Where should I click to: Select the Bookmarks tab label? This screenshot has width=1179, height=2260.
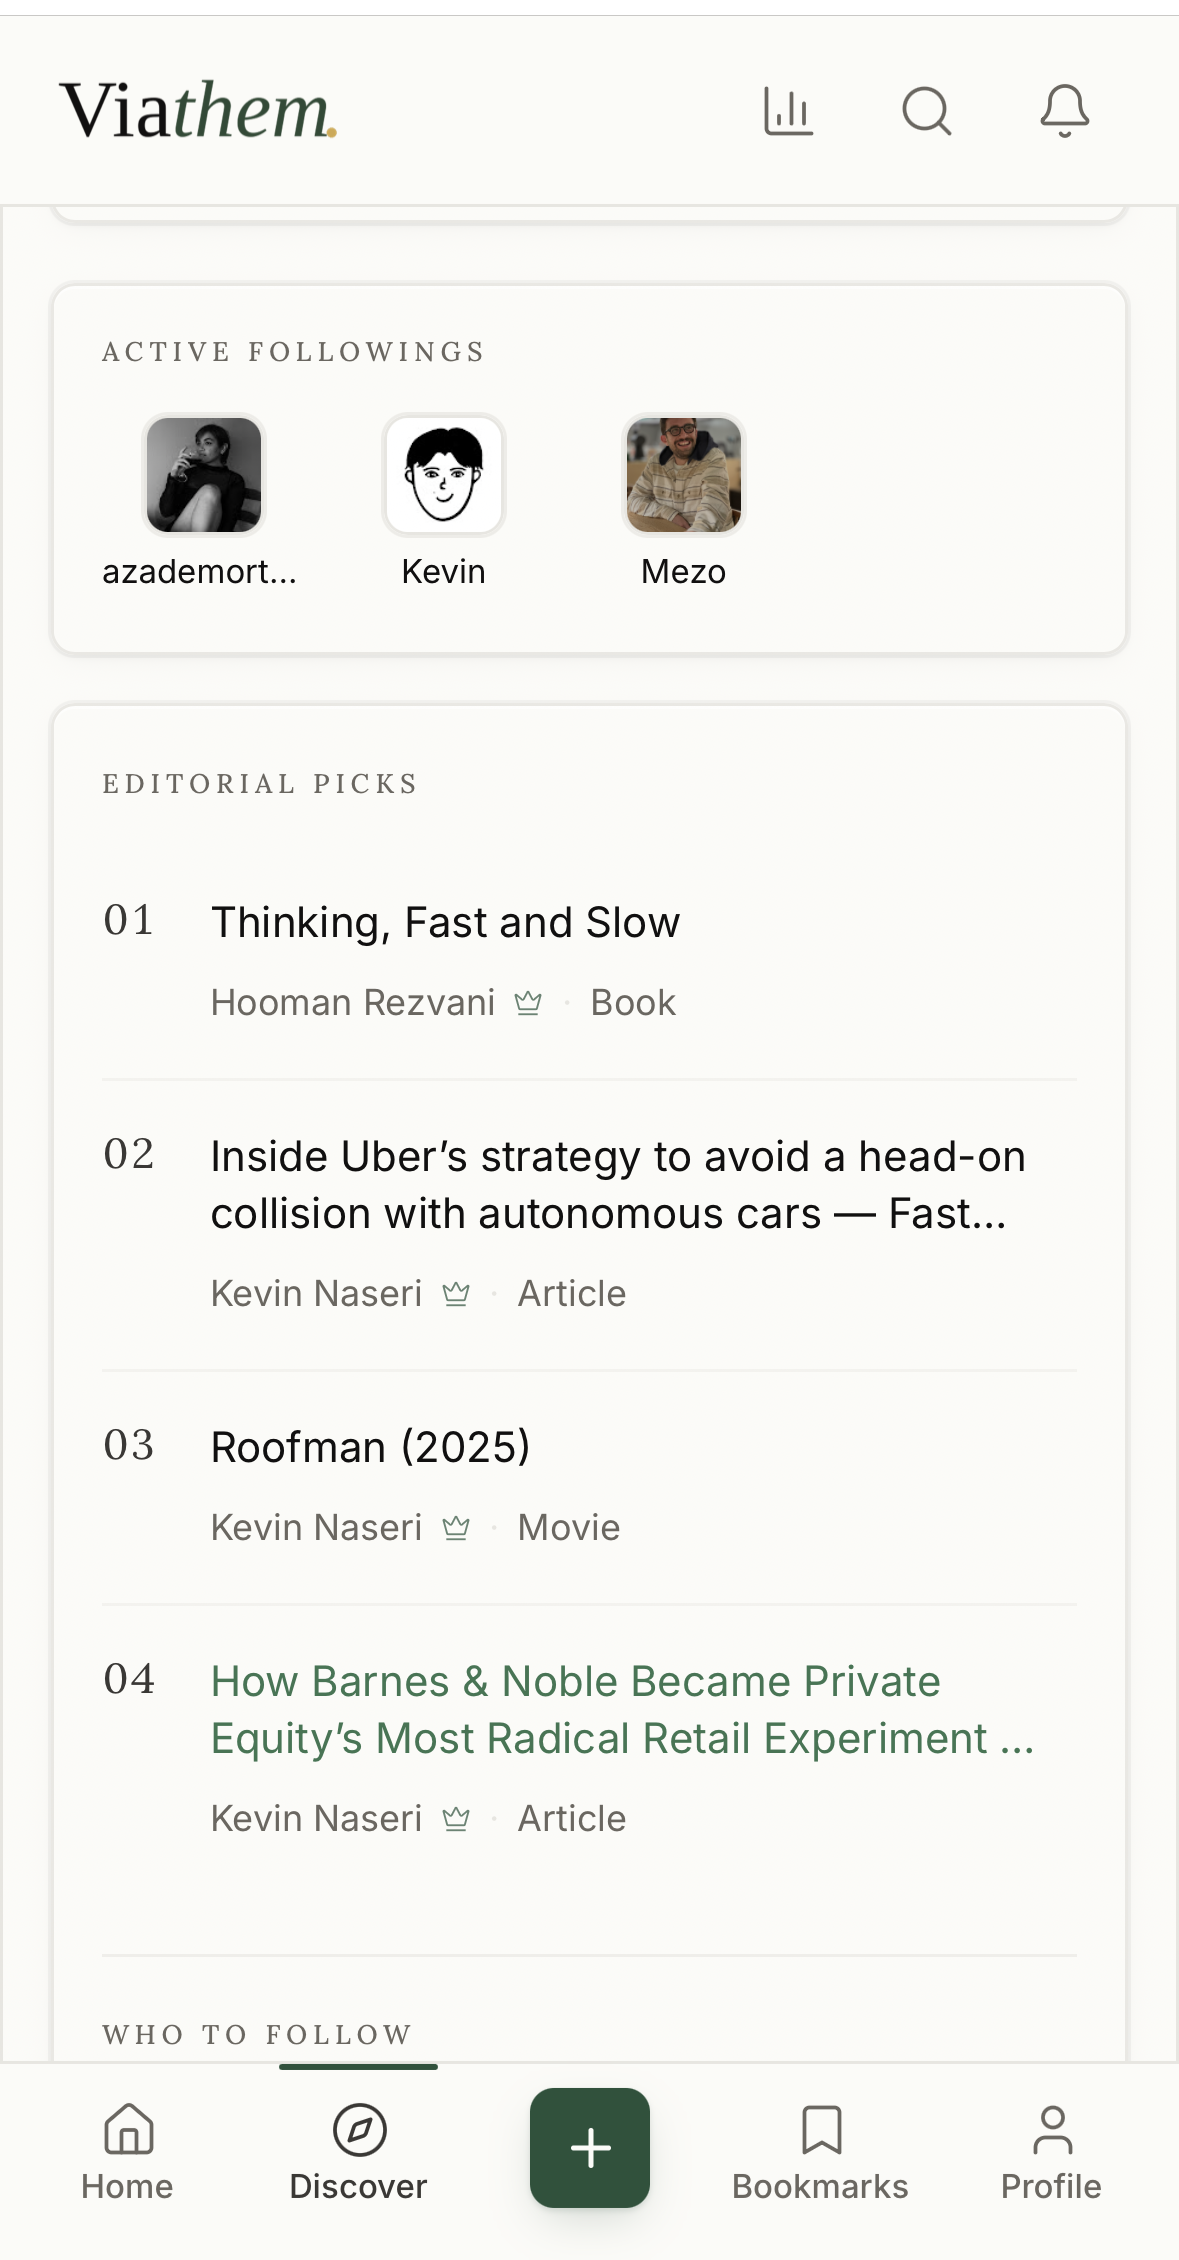[x=820, y=2187]
